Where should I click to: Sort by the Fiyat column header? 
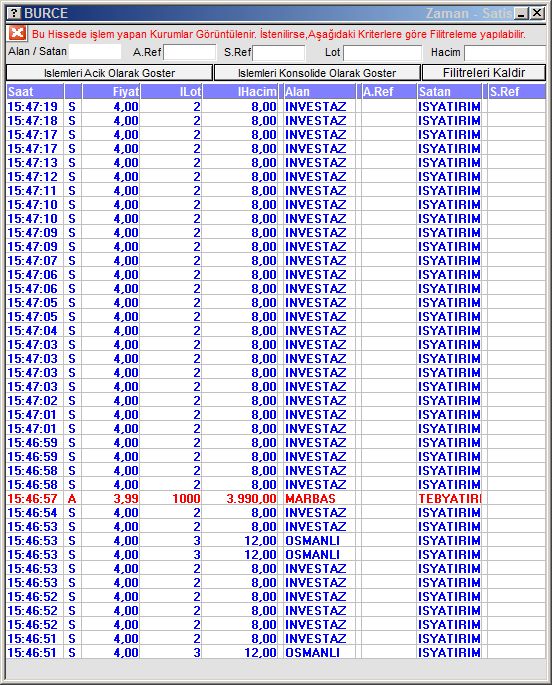click(x=111, y=92)
